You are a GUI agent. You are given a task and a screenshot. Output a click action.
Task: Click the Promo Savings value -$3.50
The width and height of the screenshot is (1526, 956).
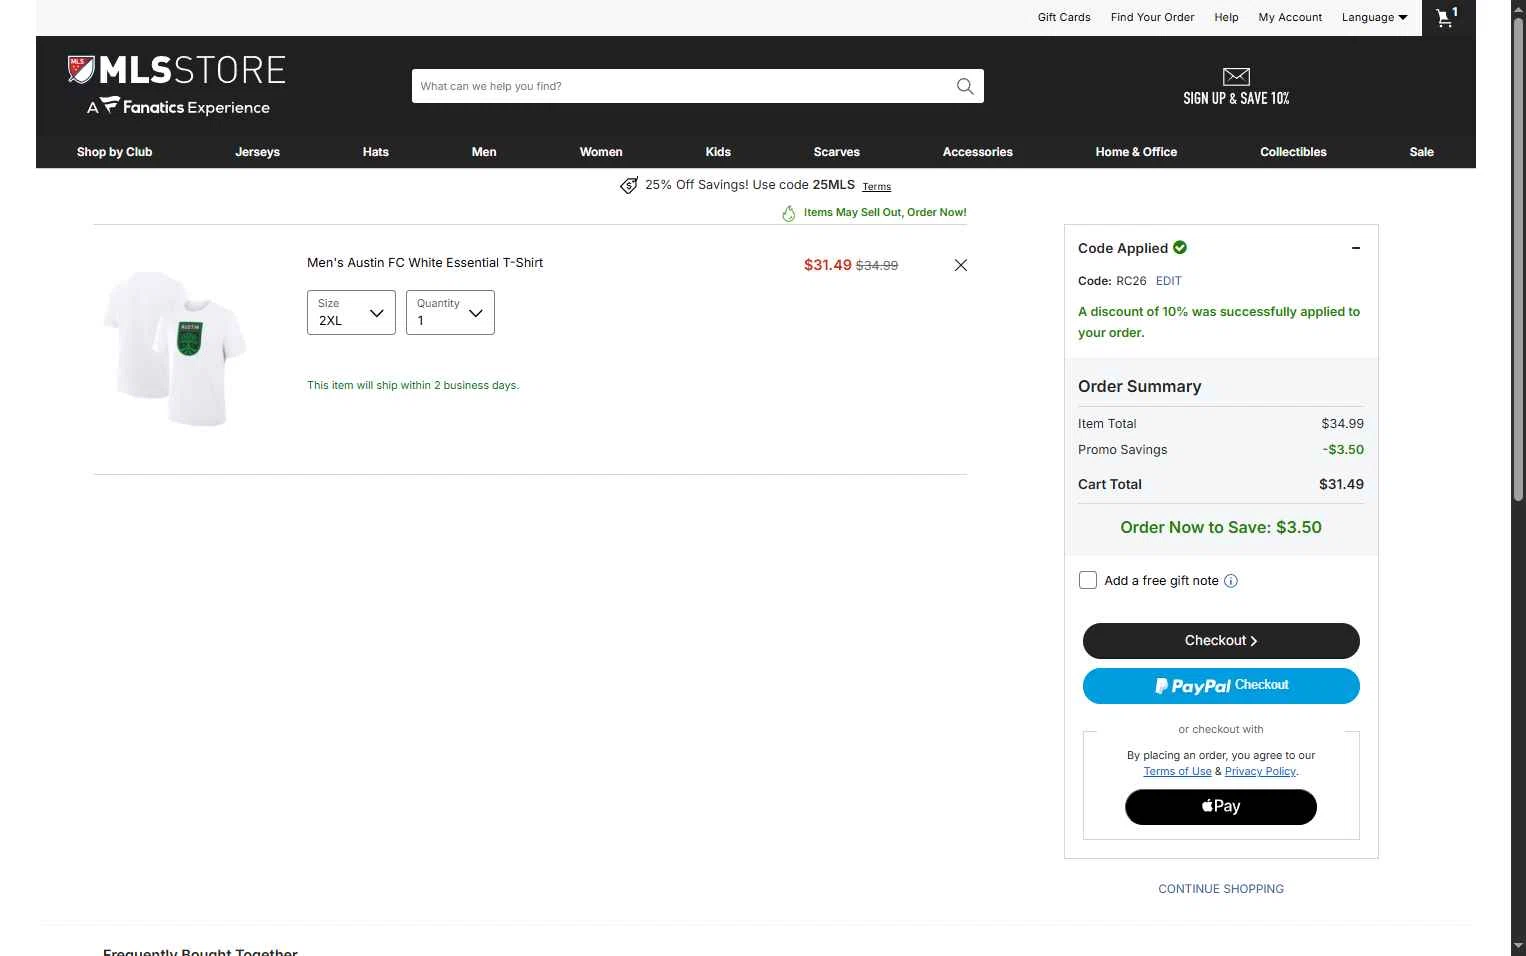(1343, 450)
